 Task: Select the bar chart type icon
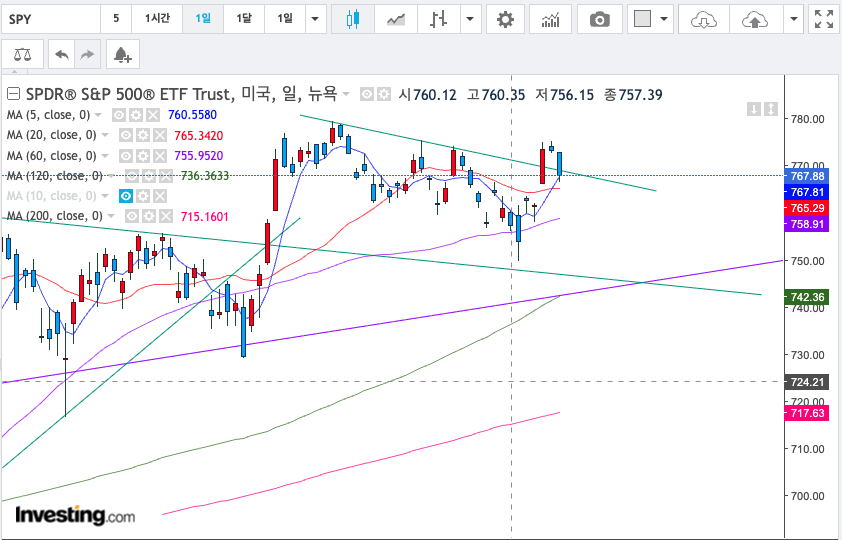click(x=438, y=20)
